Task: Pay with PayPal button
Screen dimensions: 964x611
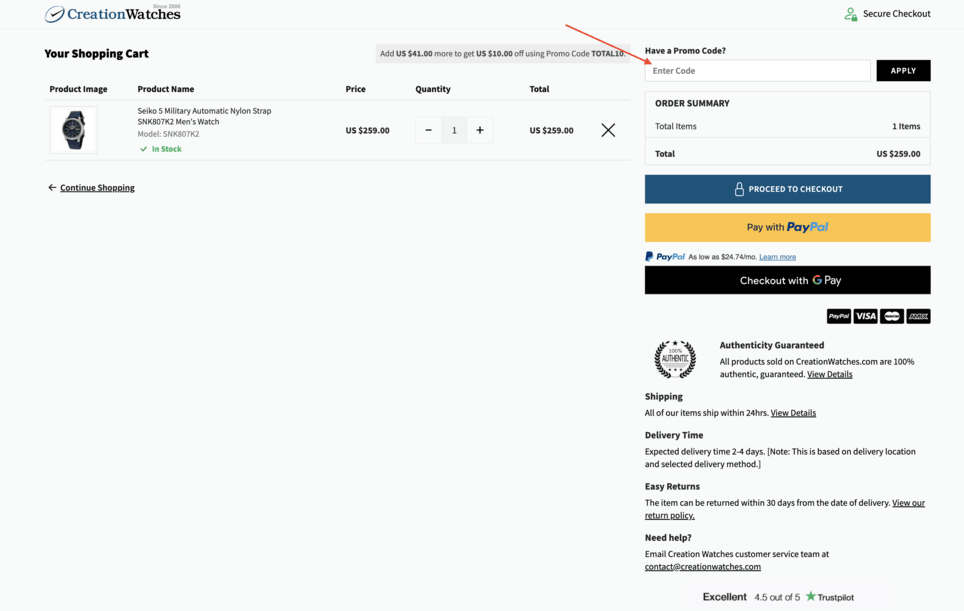Action: [x=788, y=227]
